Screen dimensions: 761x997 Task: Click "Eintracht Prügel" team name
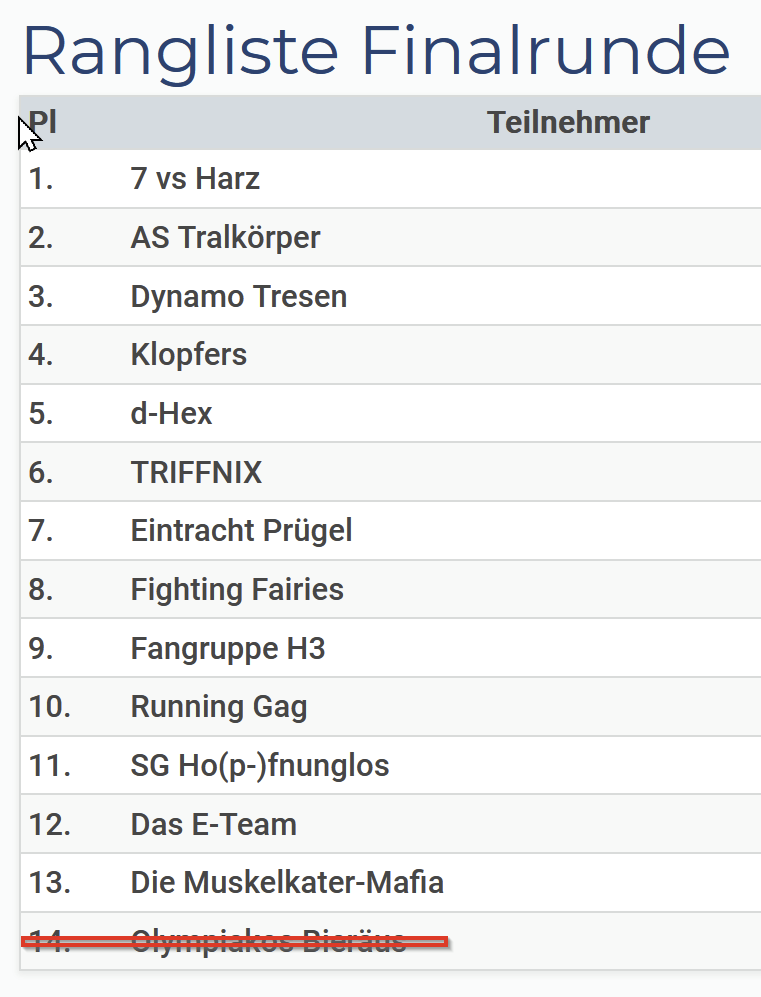[241, 531]
